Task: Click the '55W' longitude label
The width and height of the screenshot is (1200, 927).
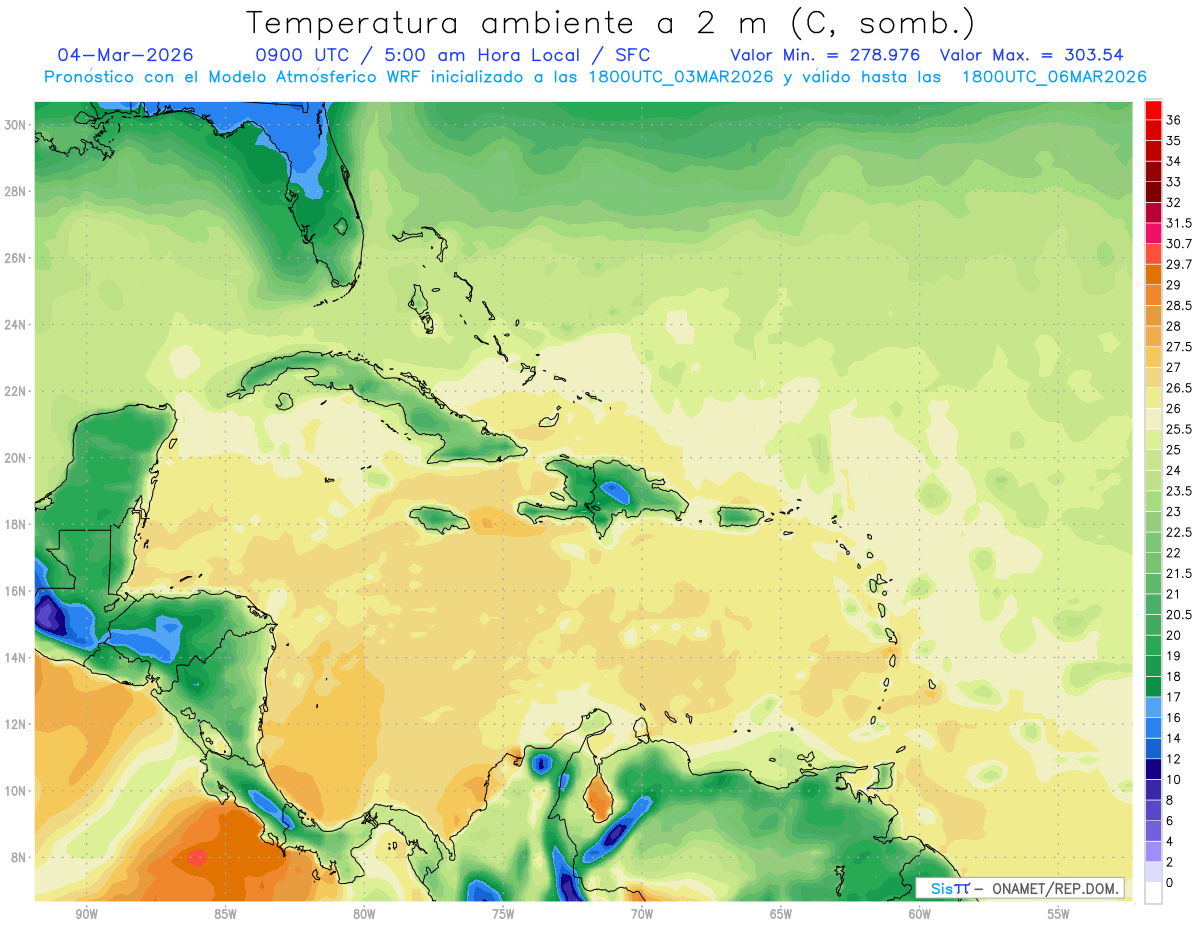Action: 1059,914
